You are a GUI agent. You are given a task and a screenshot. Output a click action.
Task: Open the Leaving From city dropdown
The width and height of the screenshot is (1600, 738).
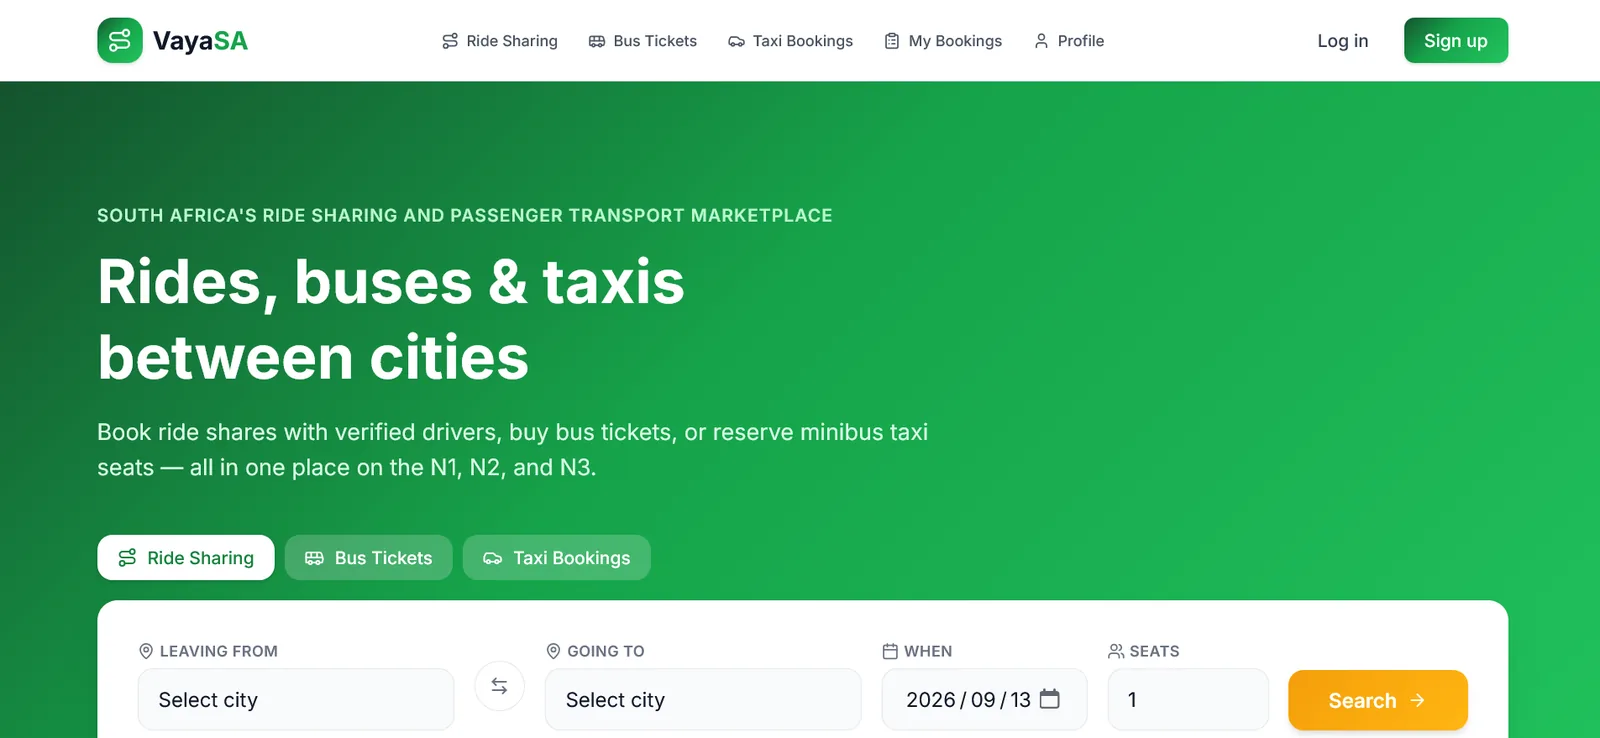pos(296,700)
